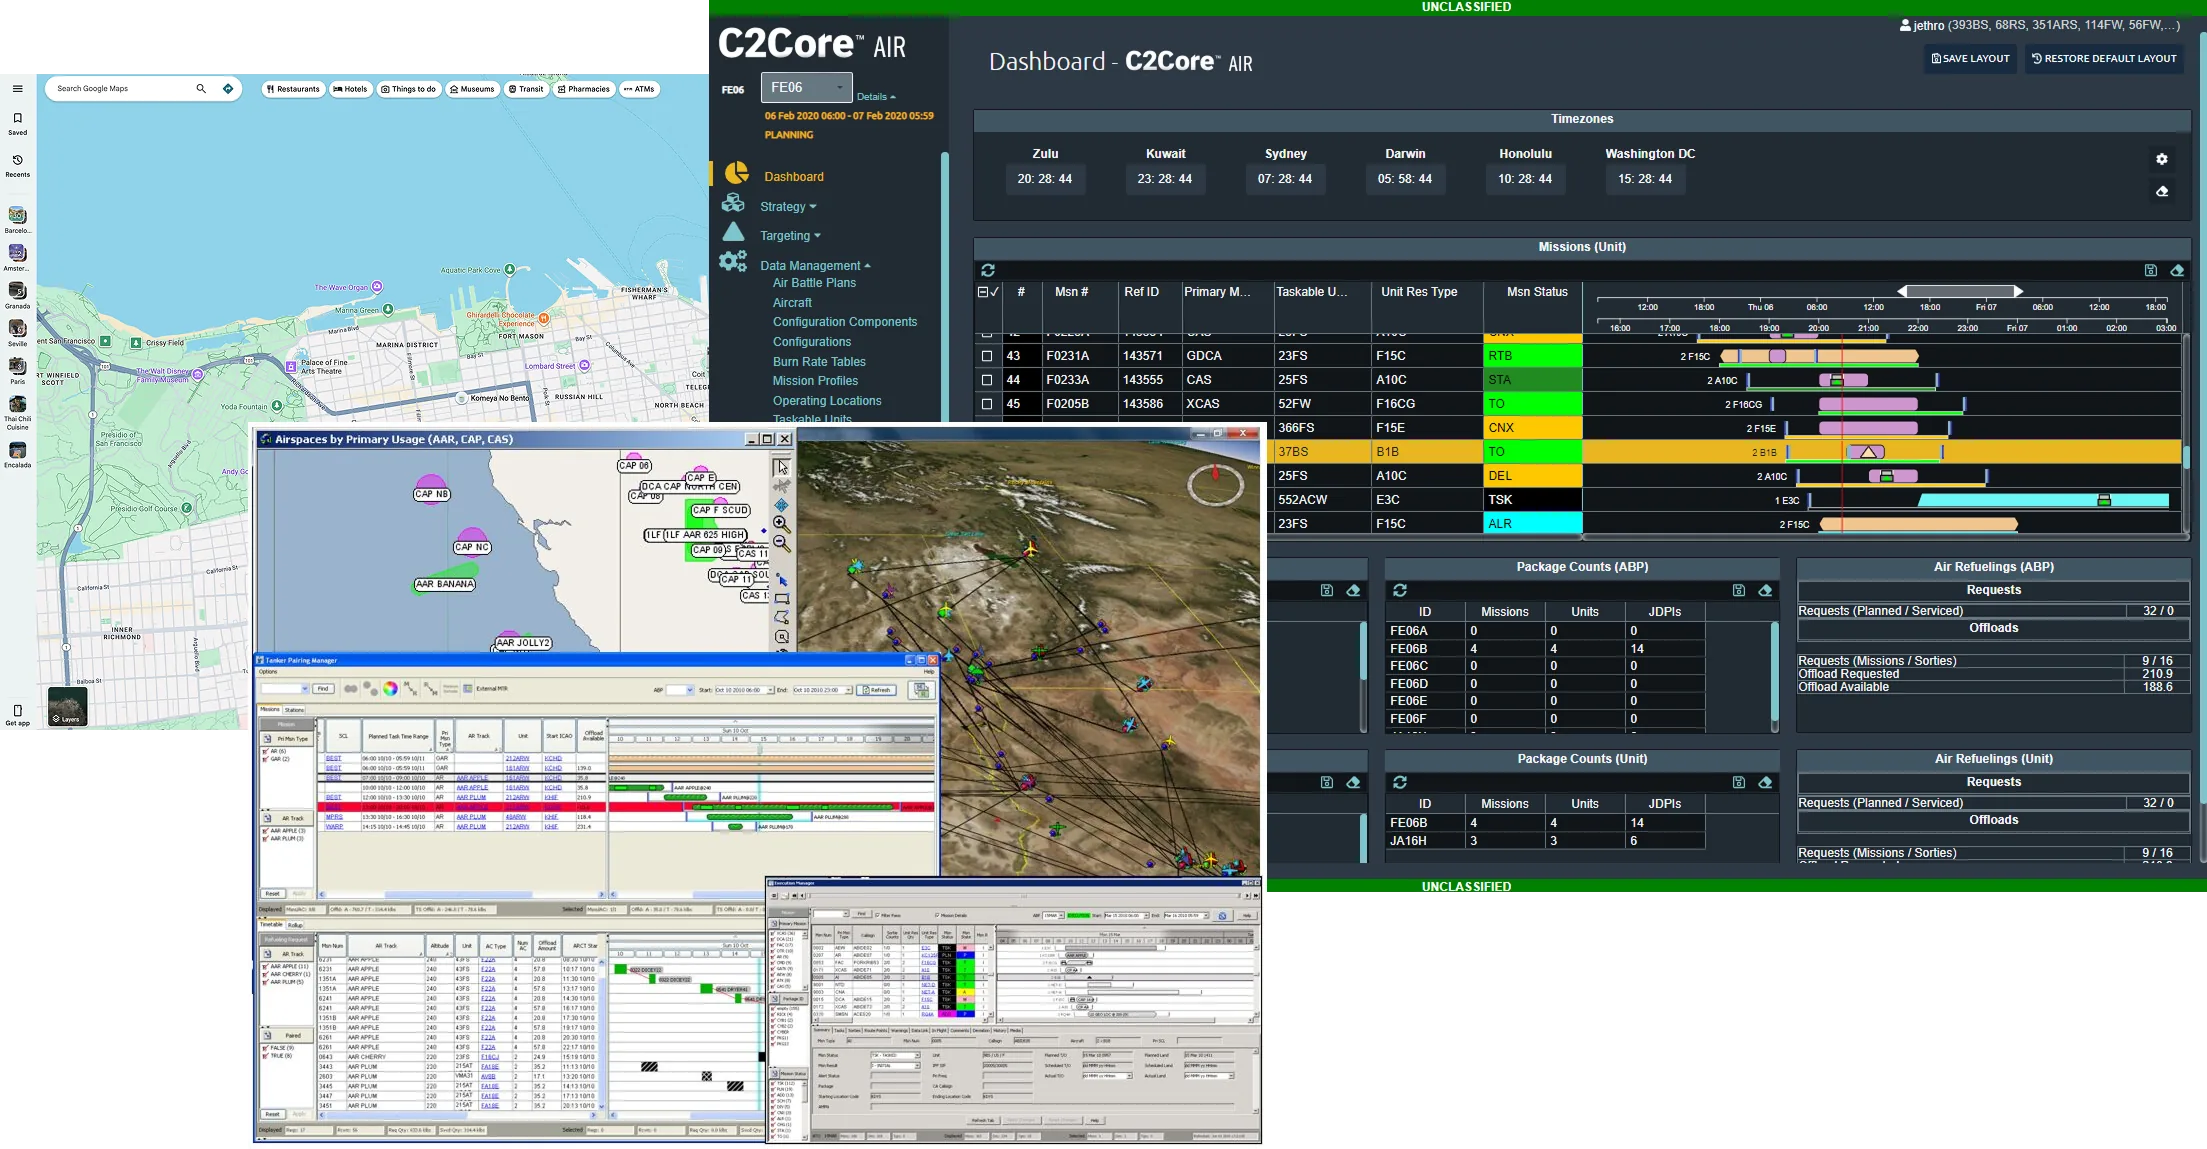
Task: Click the Zoom Out tool in Airspaces window
Action: pyautogui.click(x=781, y=543)
